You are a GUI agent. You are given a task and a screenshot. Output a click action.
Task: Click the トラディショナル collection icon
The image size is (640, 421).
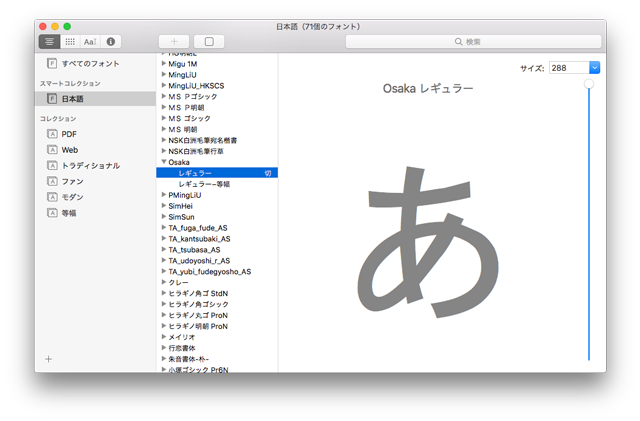pos(52,165)
